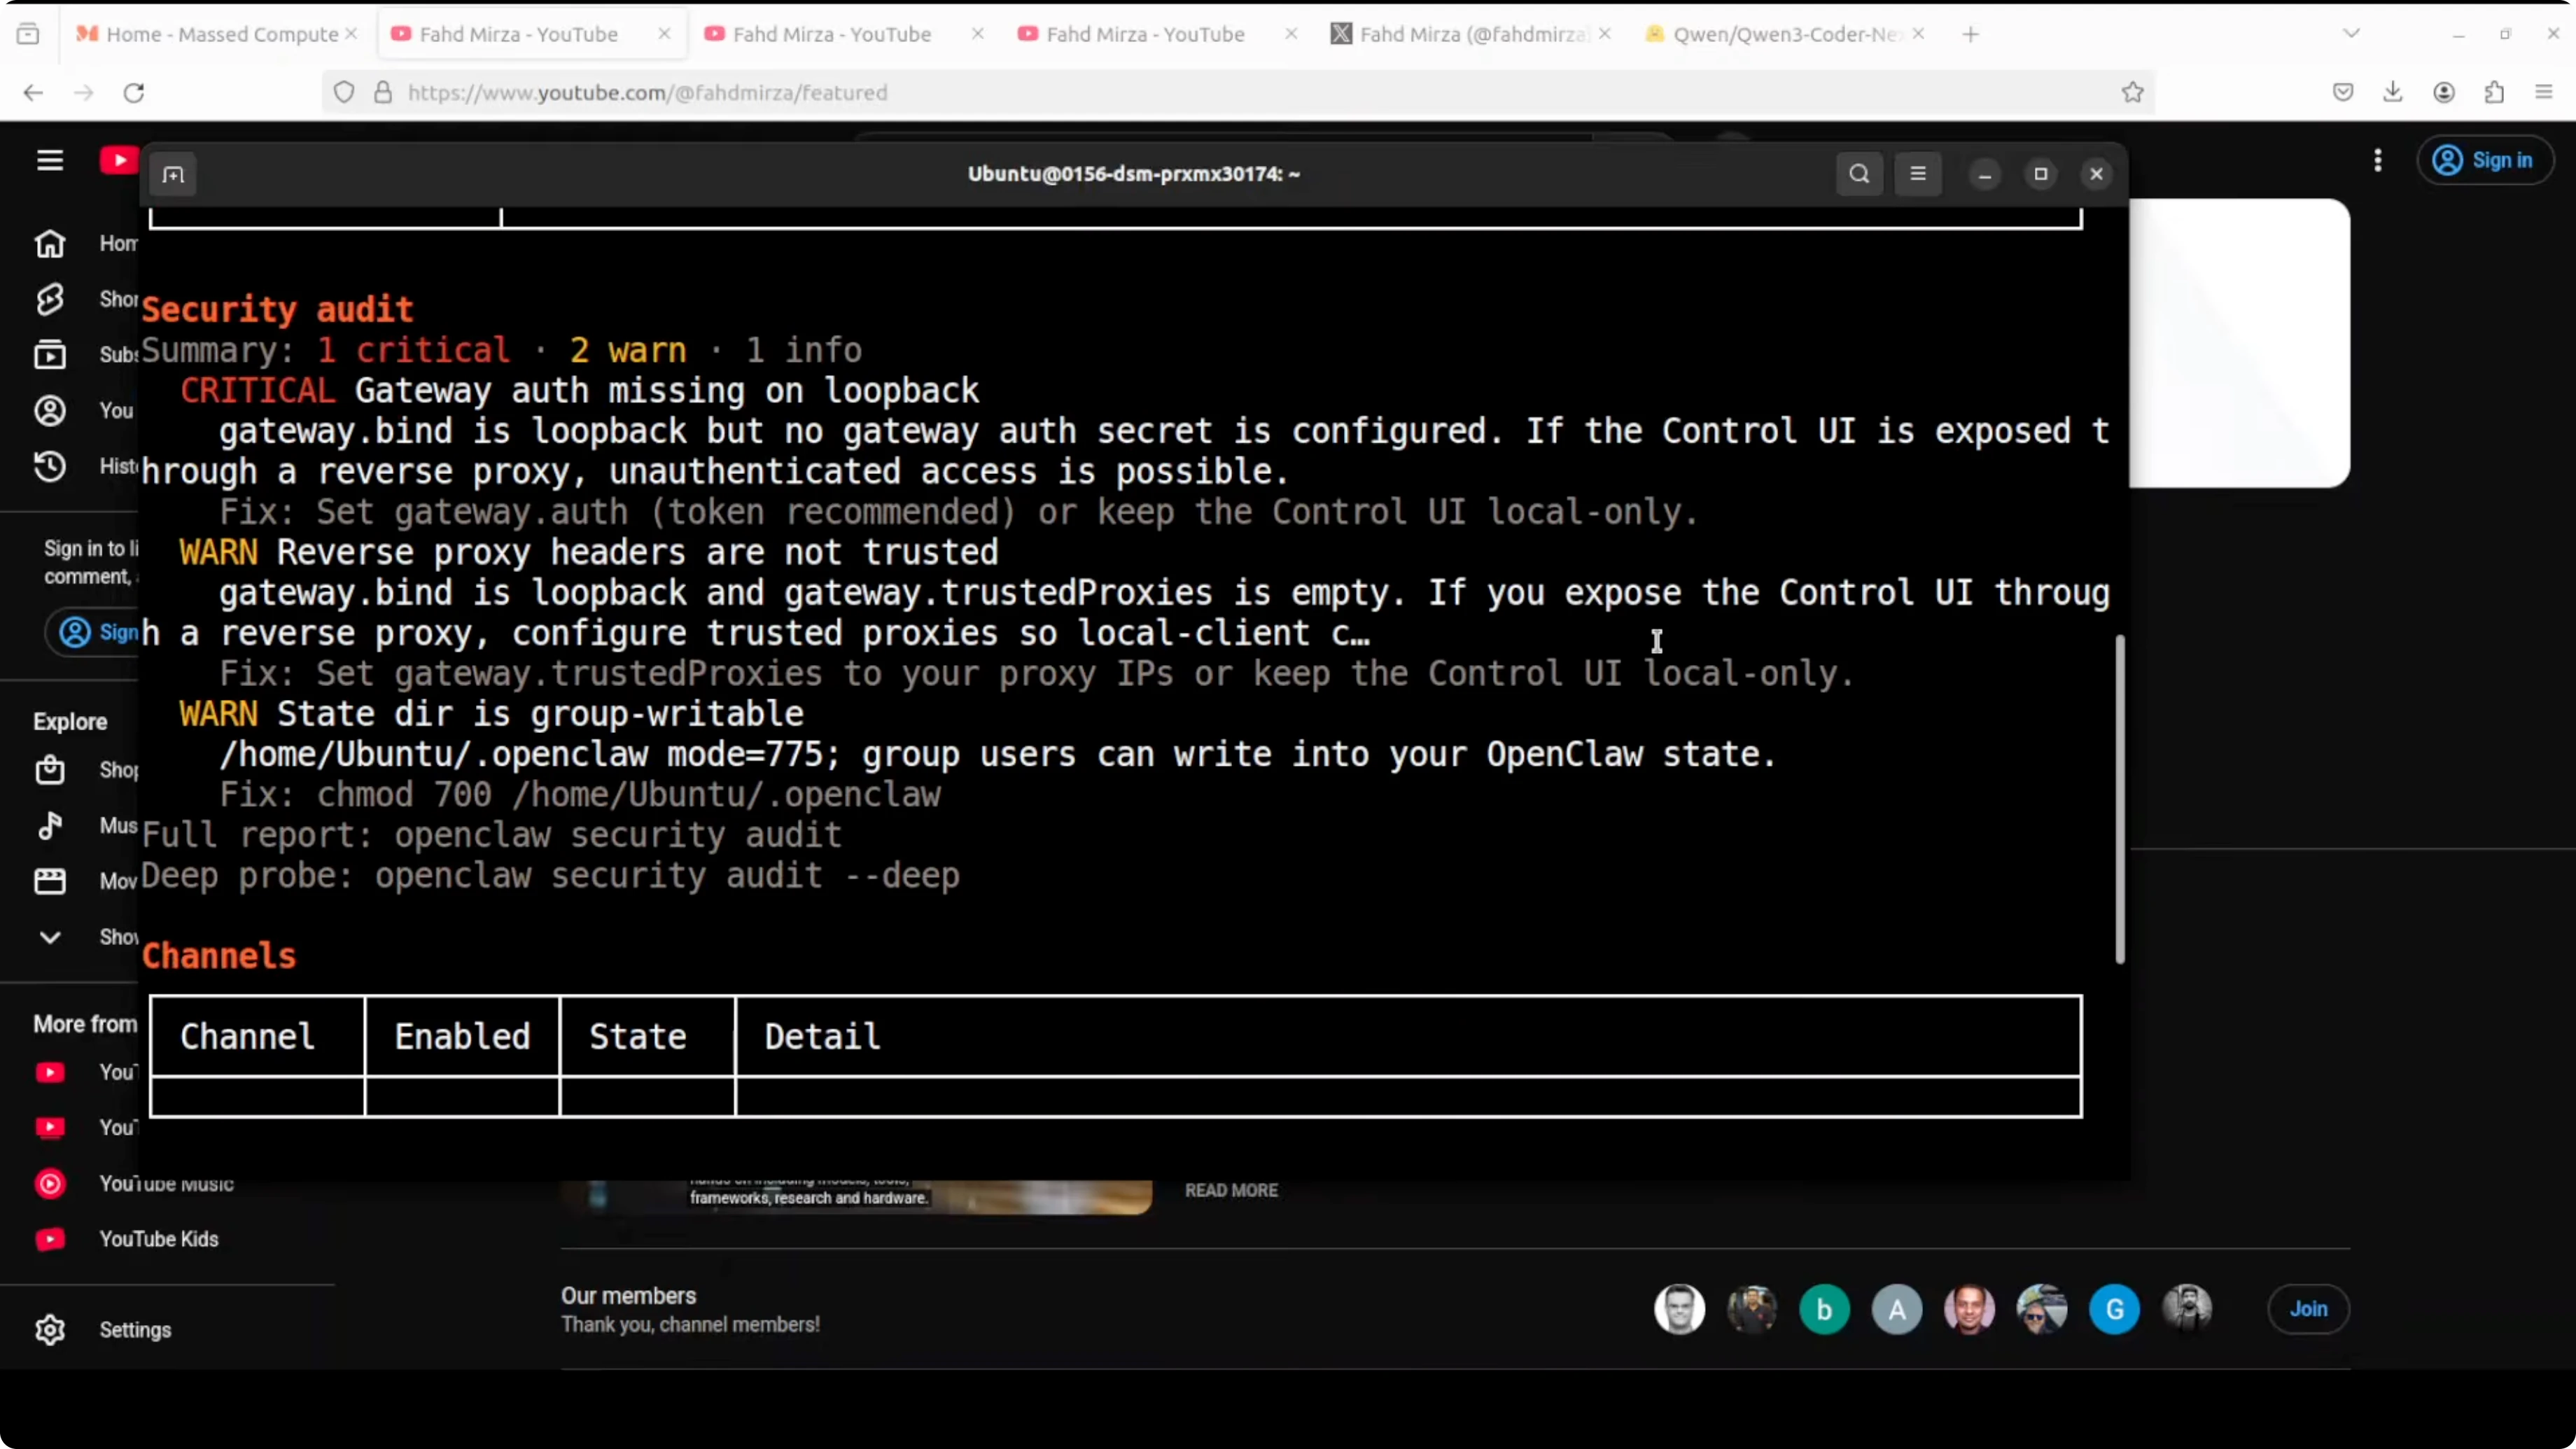Open Firefox downloads icon
The width and height of the screenshot is (2576, 1449).
point(2392,92)
